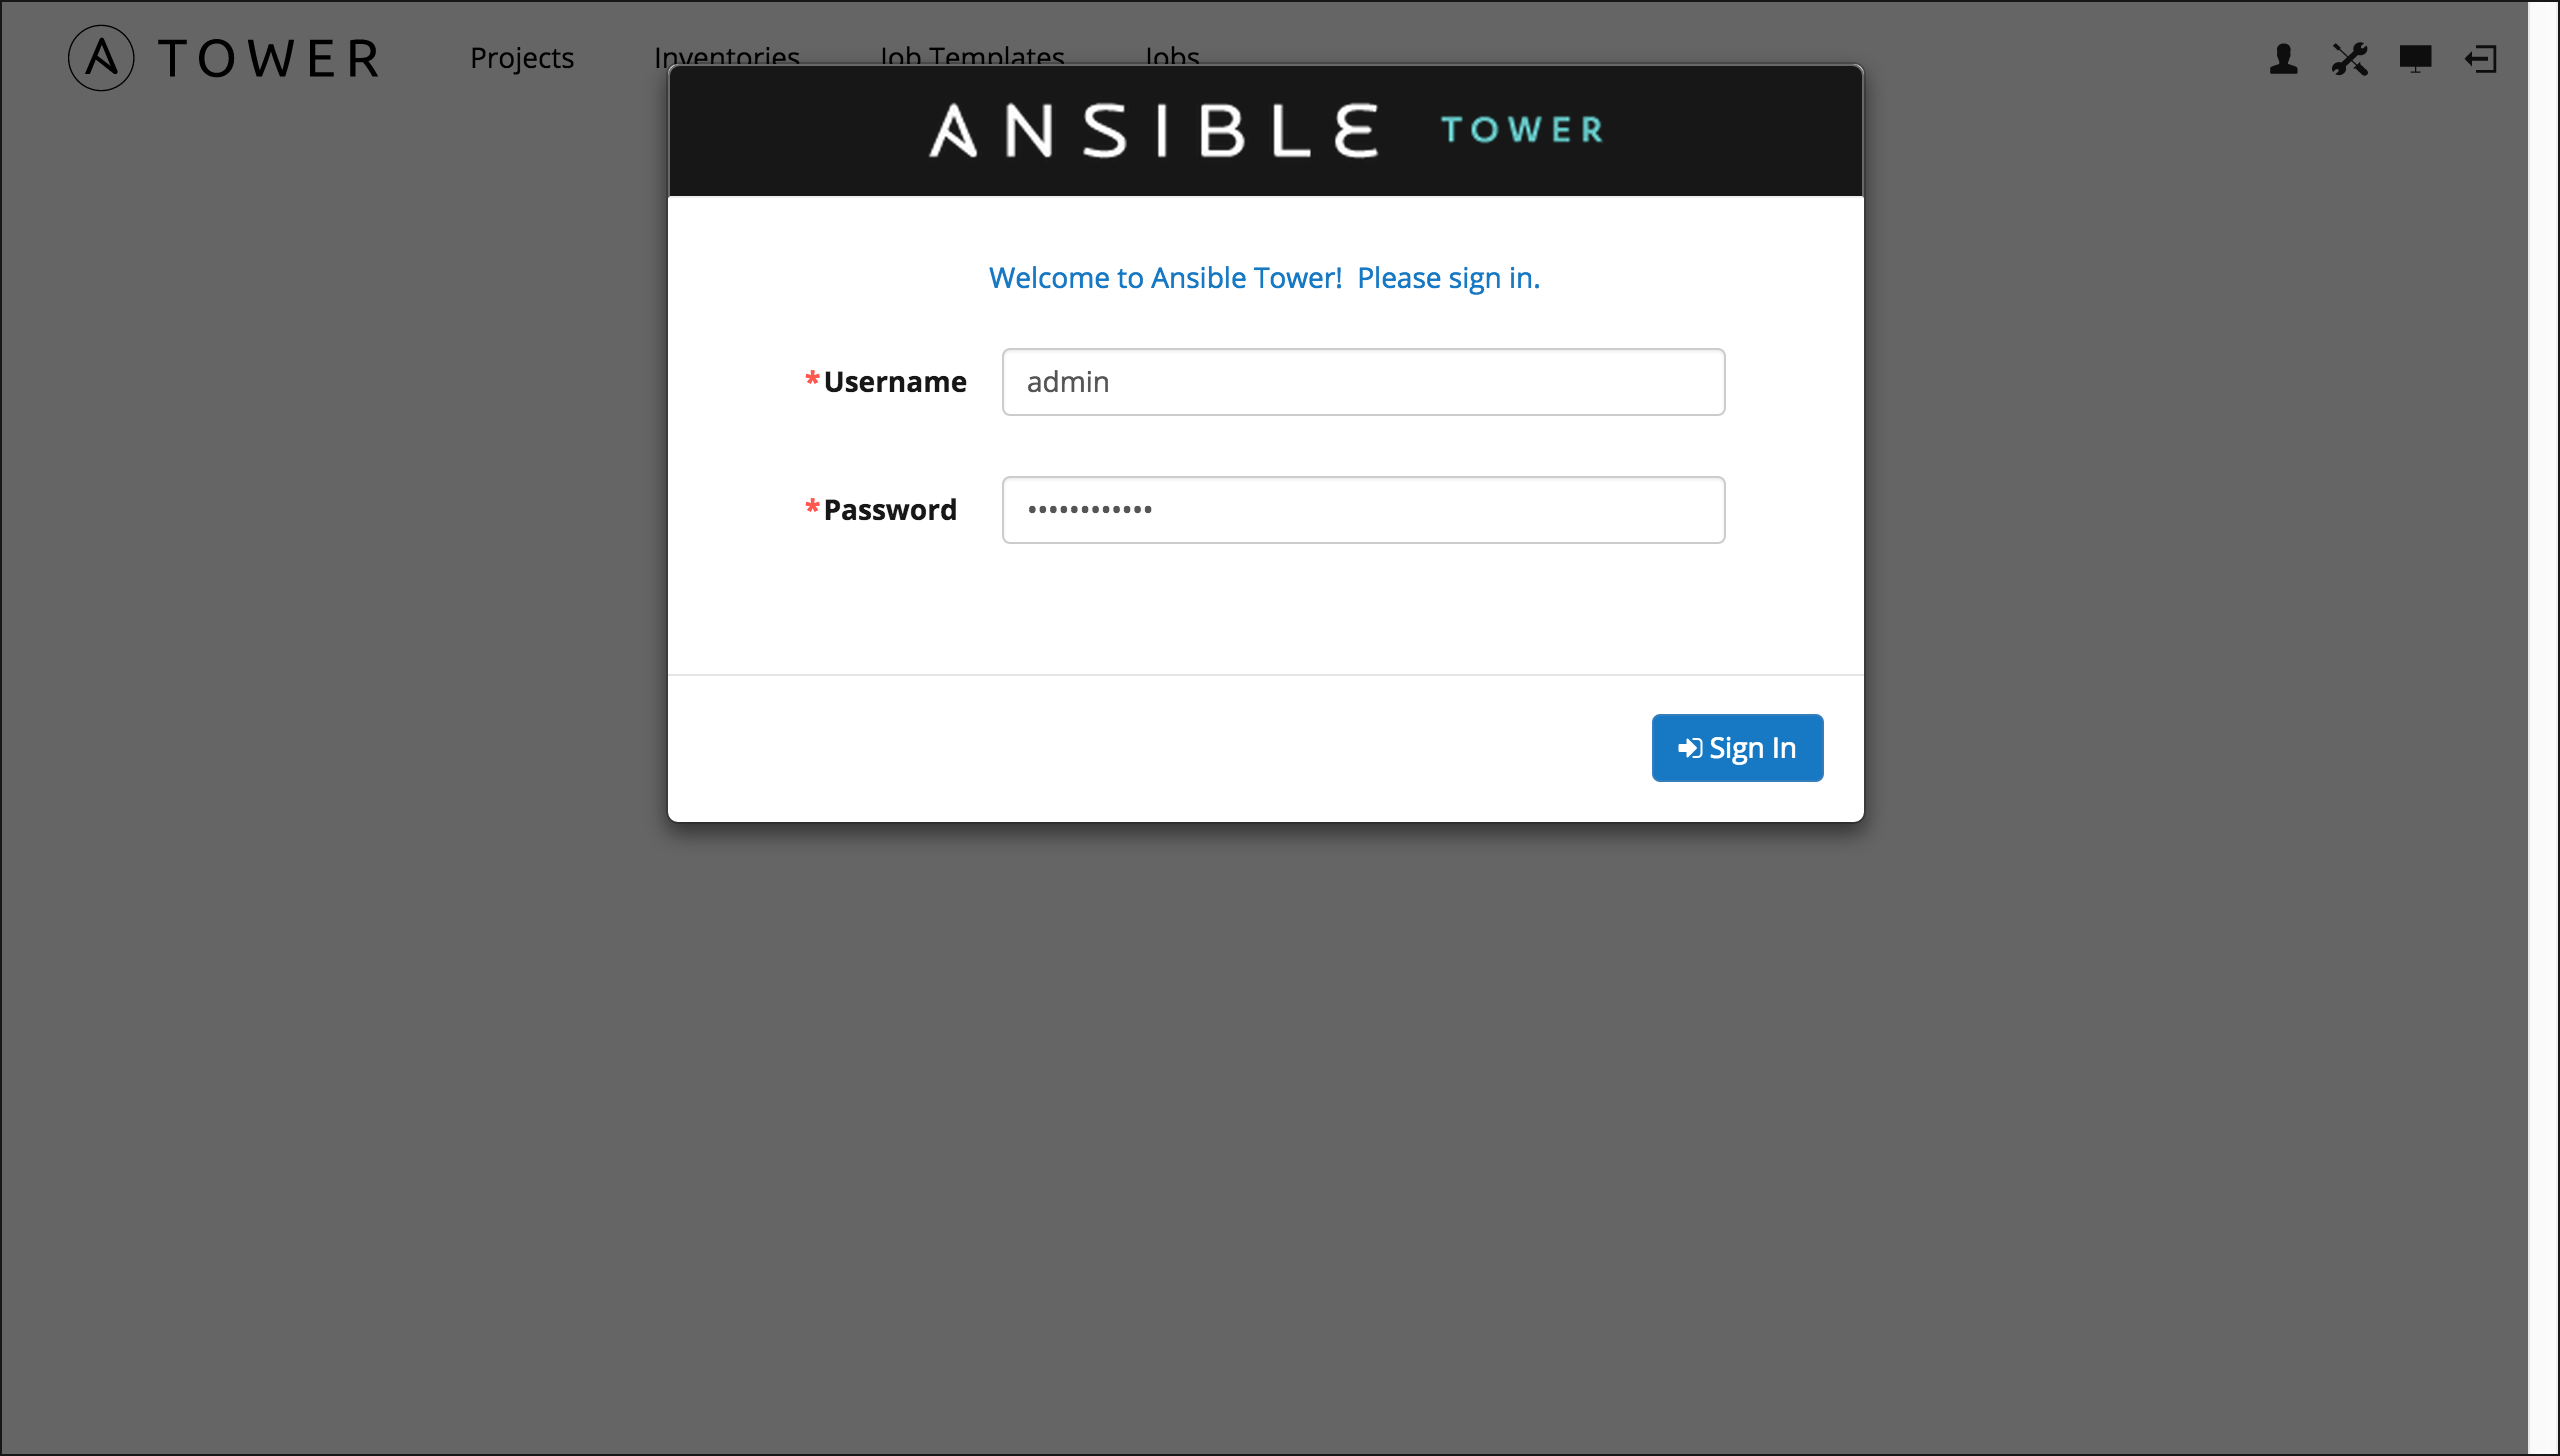Click the welcome message text link
The image size is (2560, 1456).
[1262, 276]
